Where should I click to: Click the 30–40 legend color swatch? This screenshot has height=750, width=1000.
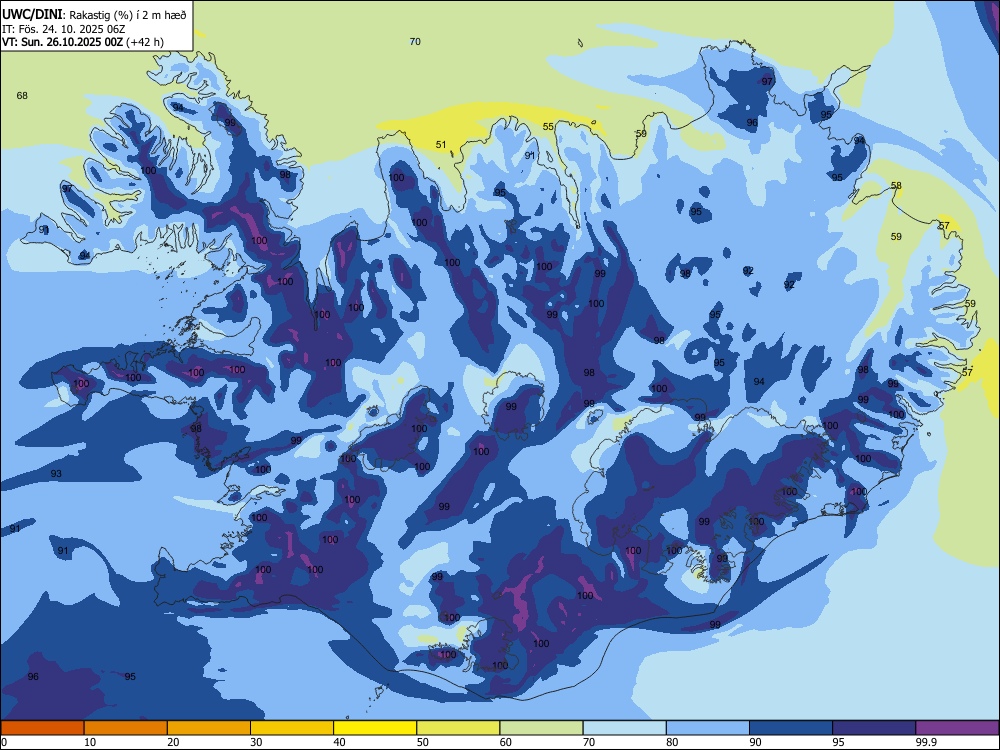pos(292,728)
